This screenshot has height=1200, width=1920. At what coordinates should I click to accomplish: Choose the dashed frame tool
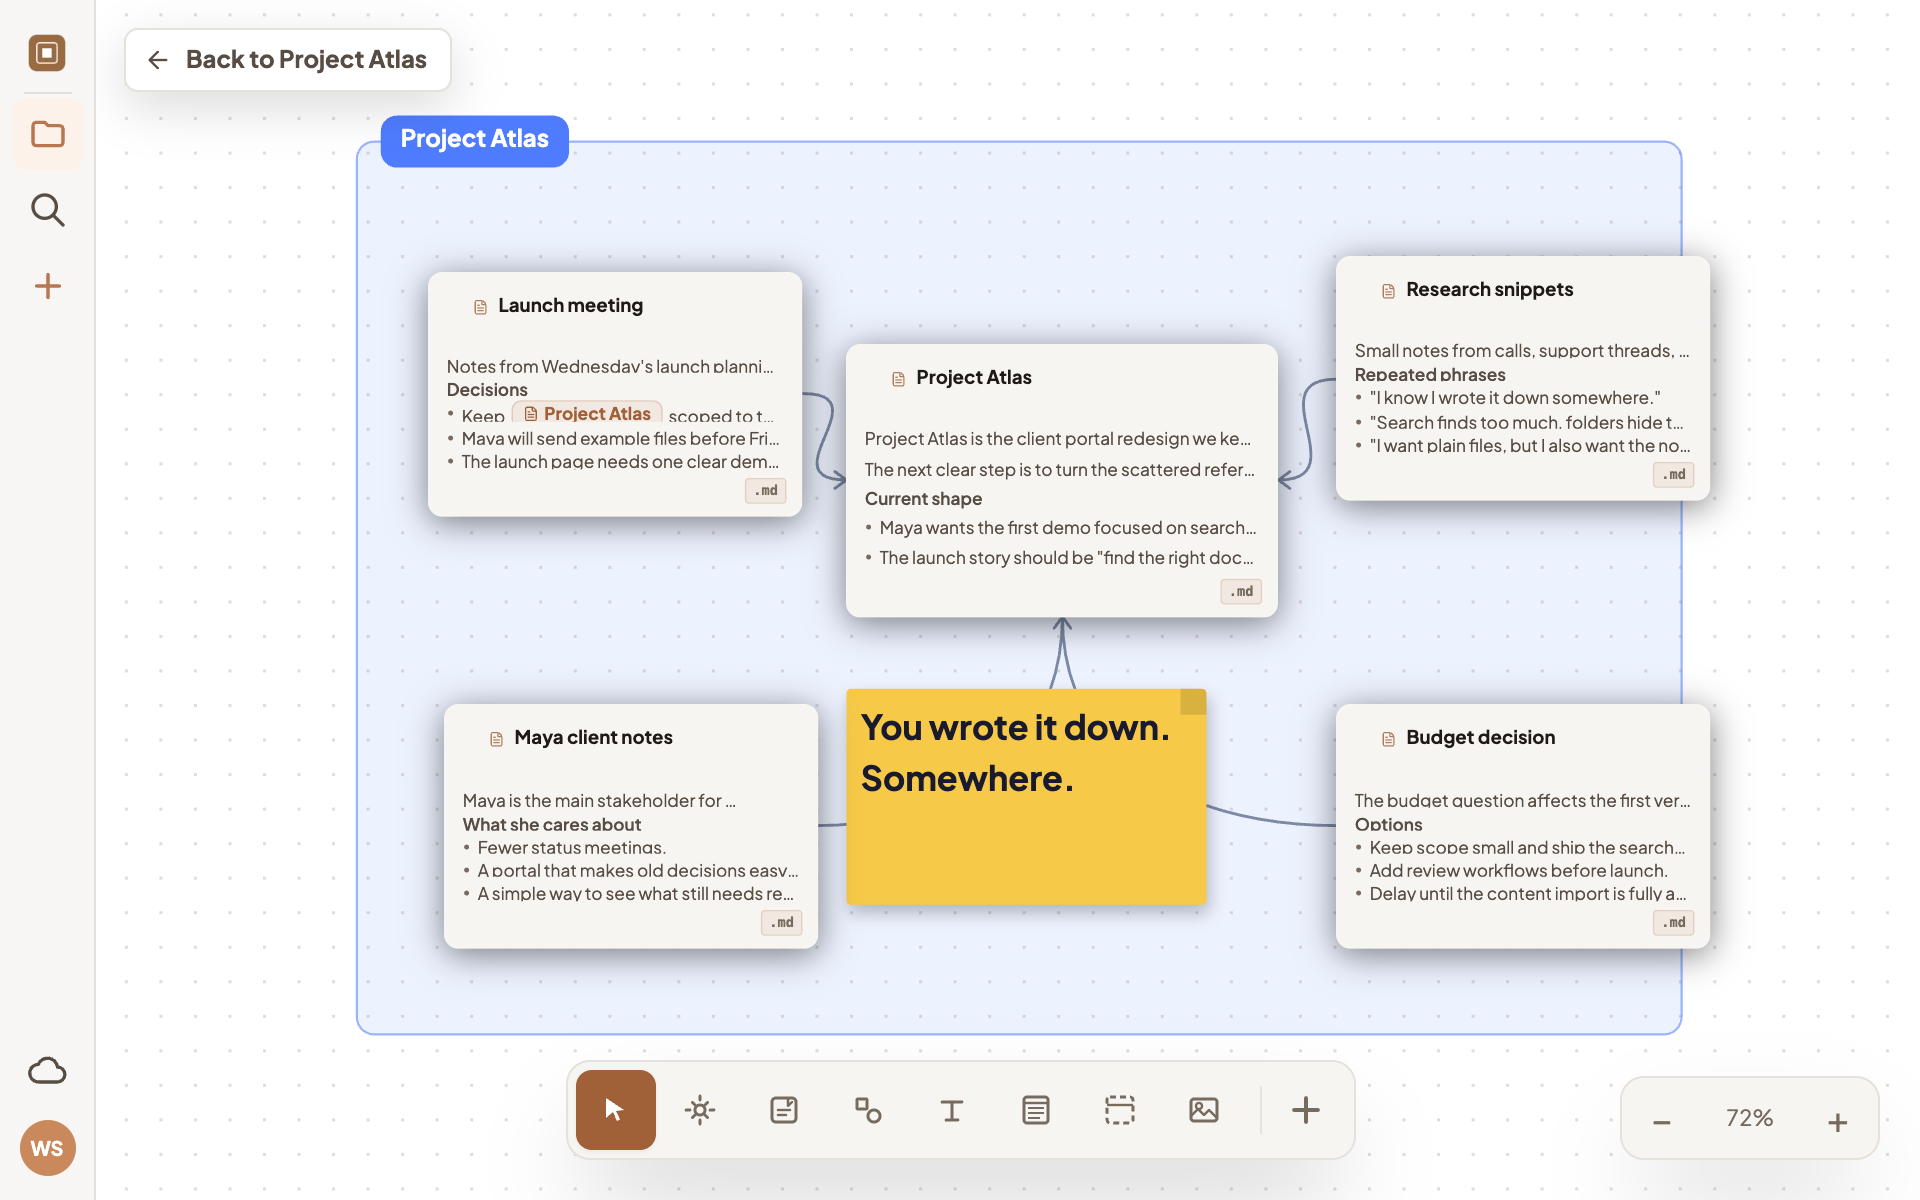pyautogui.click(x=1120, y=1110)
